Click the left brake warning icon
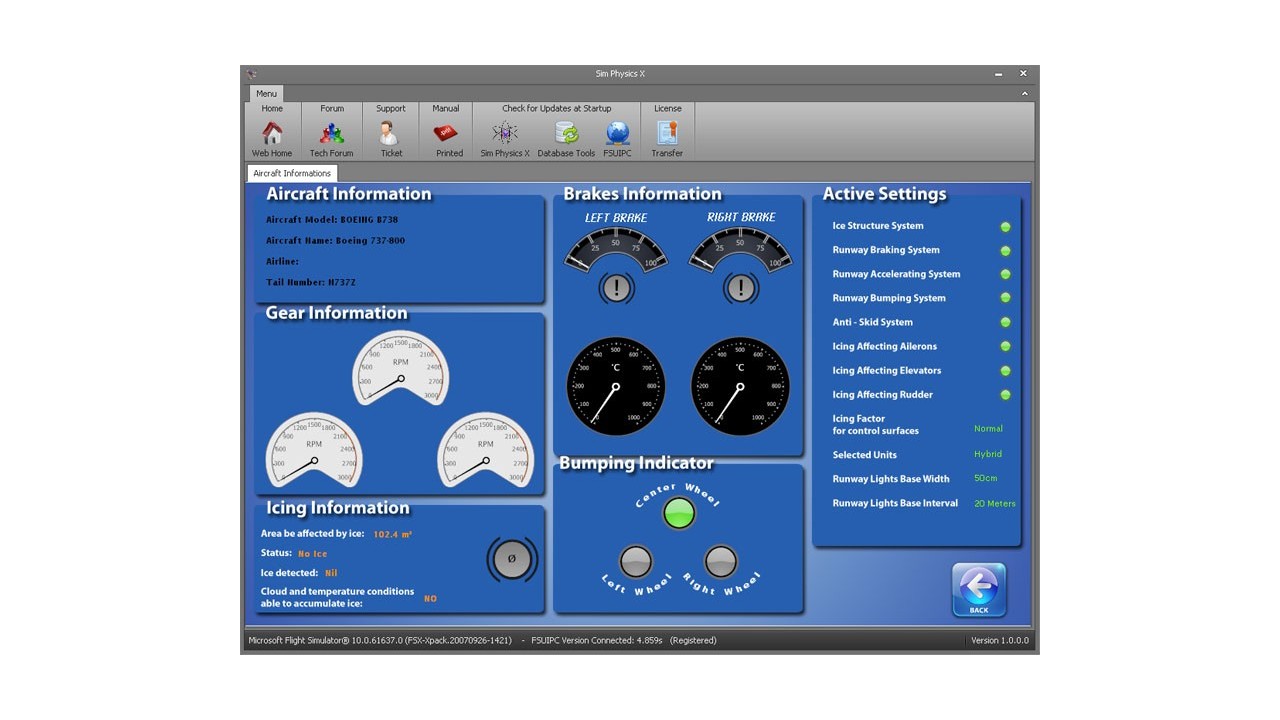The height and width of the screenshot is (720, 1280). point(616,289)
